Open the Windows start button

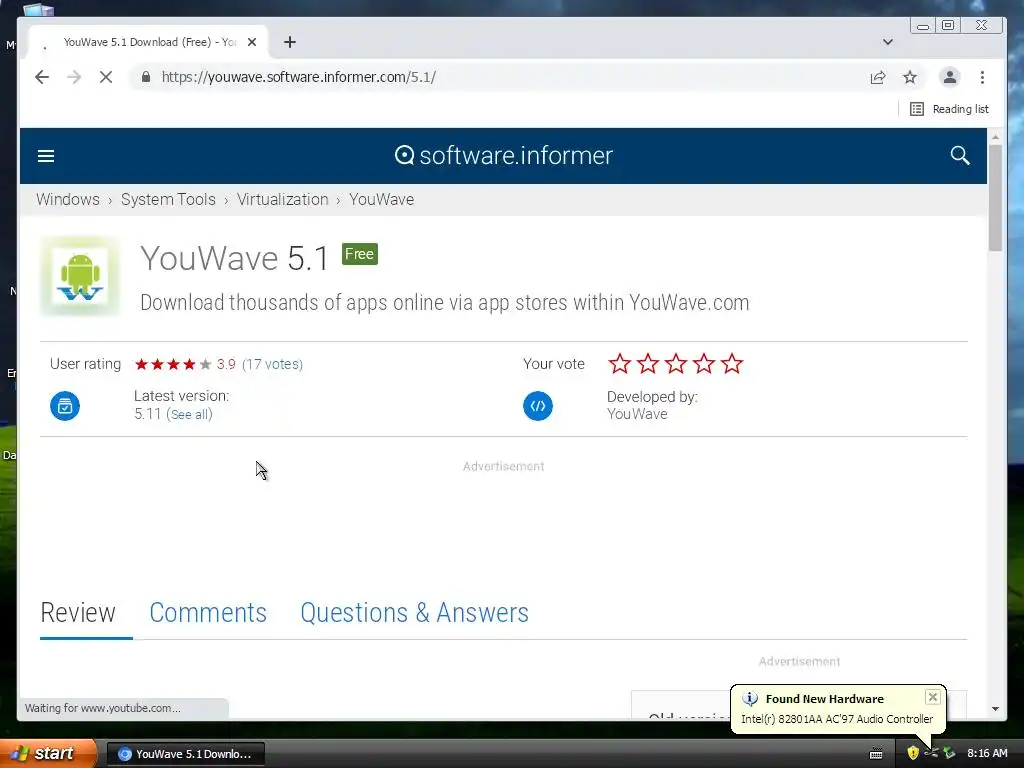point(48,753)
